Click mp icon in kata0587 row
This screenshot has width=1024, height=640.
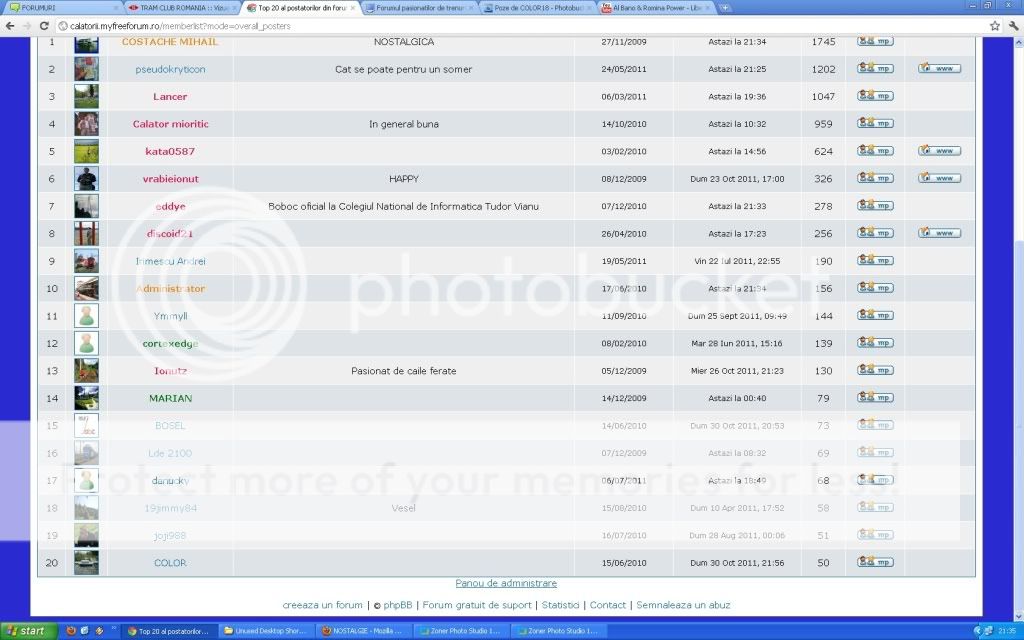click(875, 150)
